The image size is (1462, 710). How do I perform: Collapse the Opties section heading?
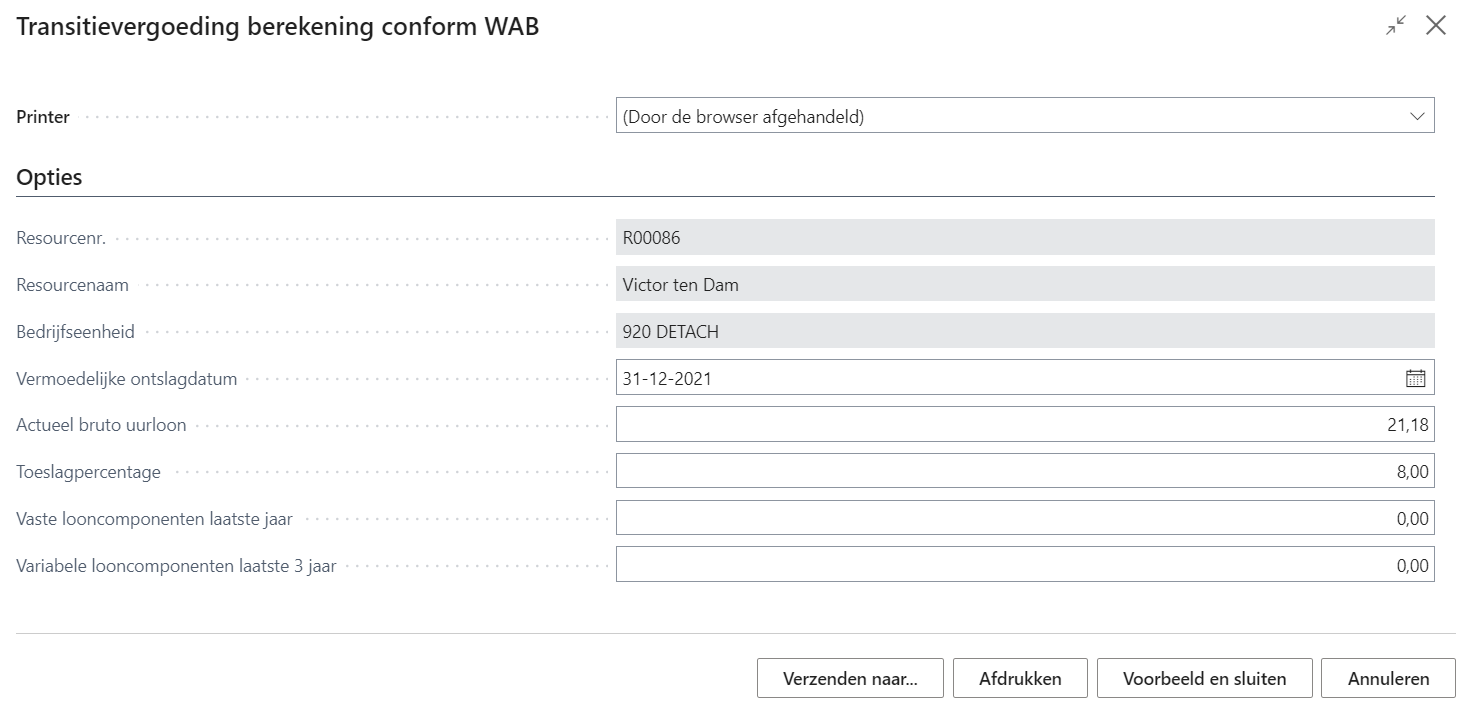[x=49, y=178]
